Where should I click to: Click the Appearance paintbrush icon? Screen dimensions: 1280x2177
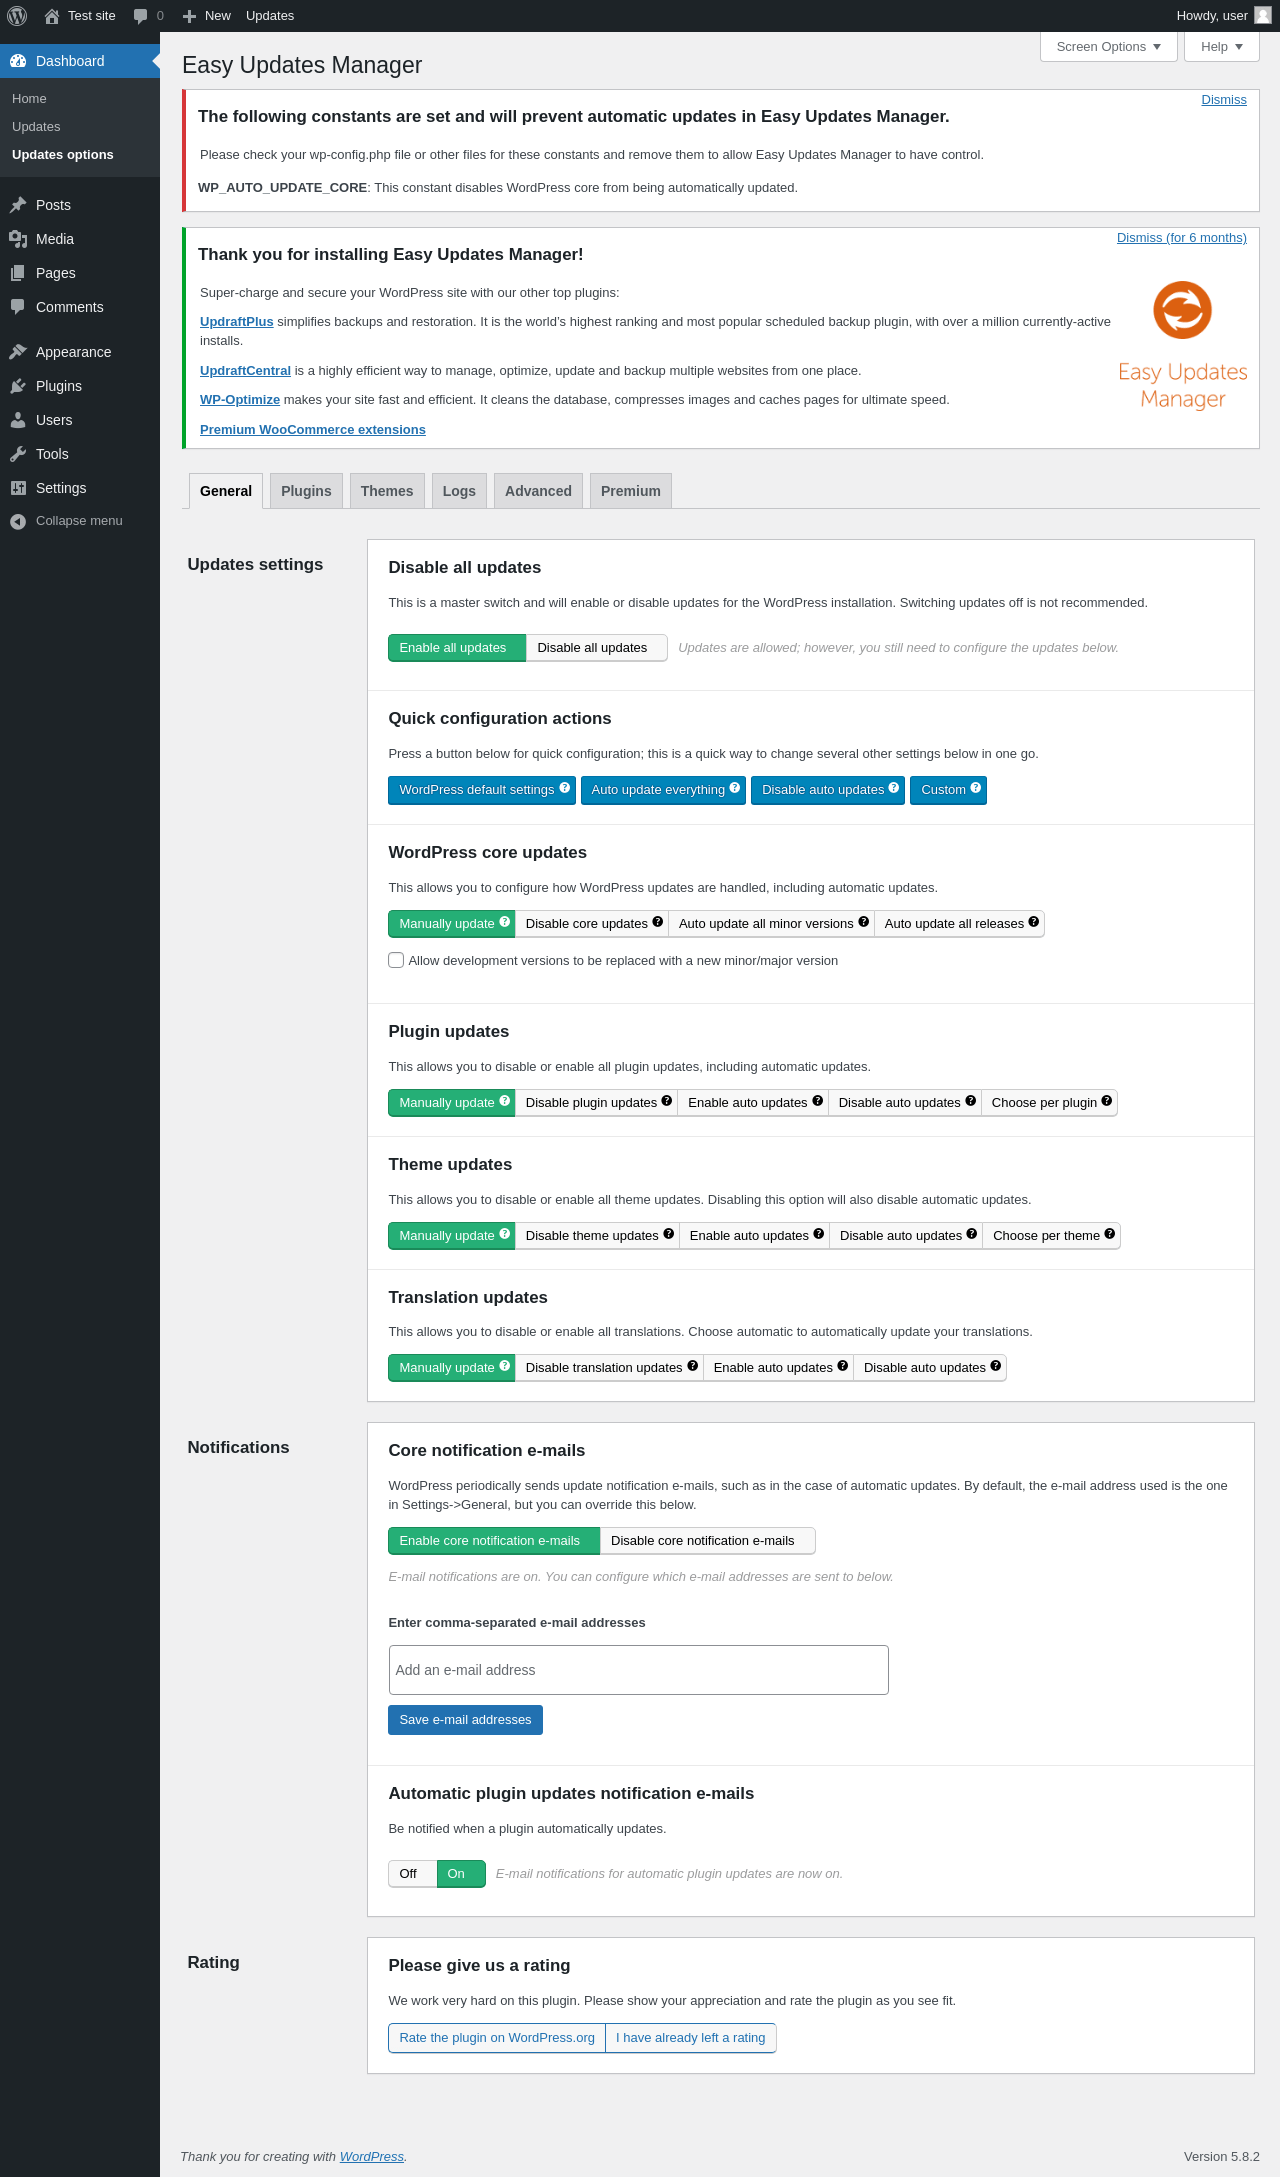pyautogui.click(x=18, y=352)
